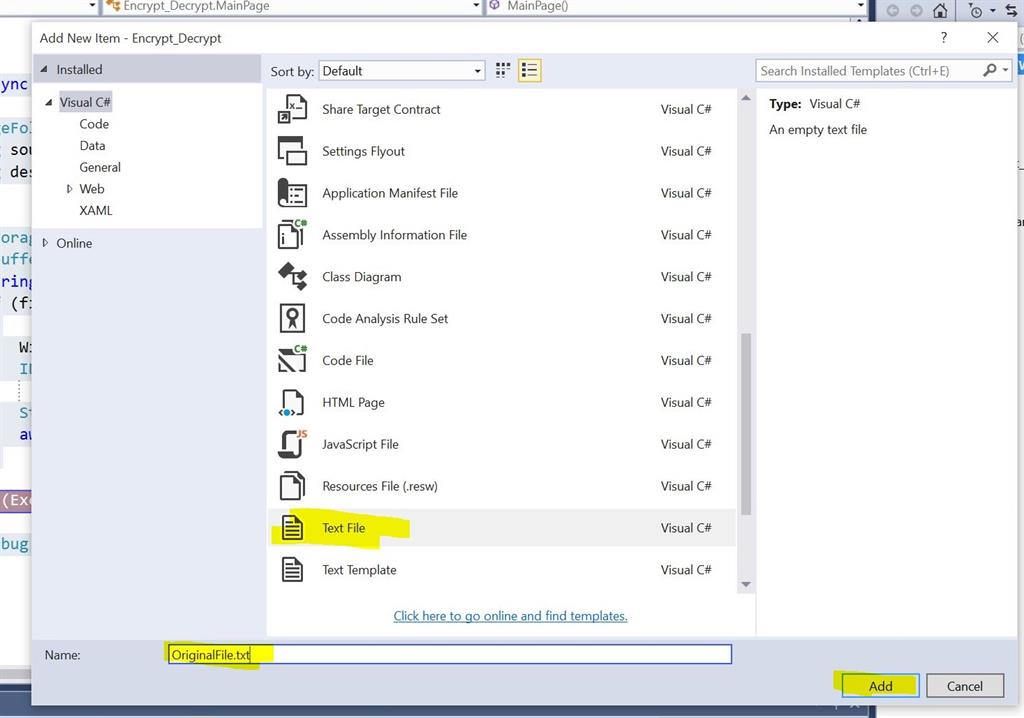Click the search magnifier icon
The height and width of the screenshot is (718, 1024).
pos(989,70)
